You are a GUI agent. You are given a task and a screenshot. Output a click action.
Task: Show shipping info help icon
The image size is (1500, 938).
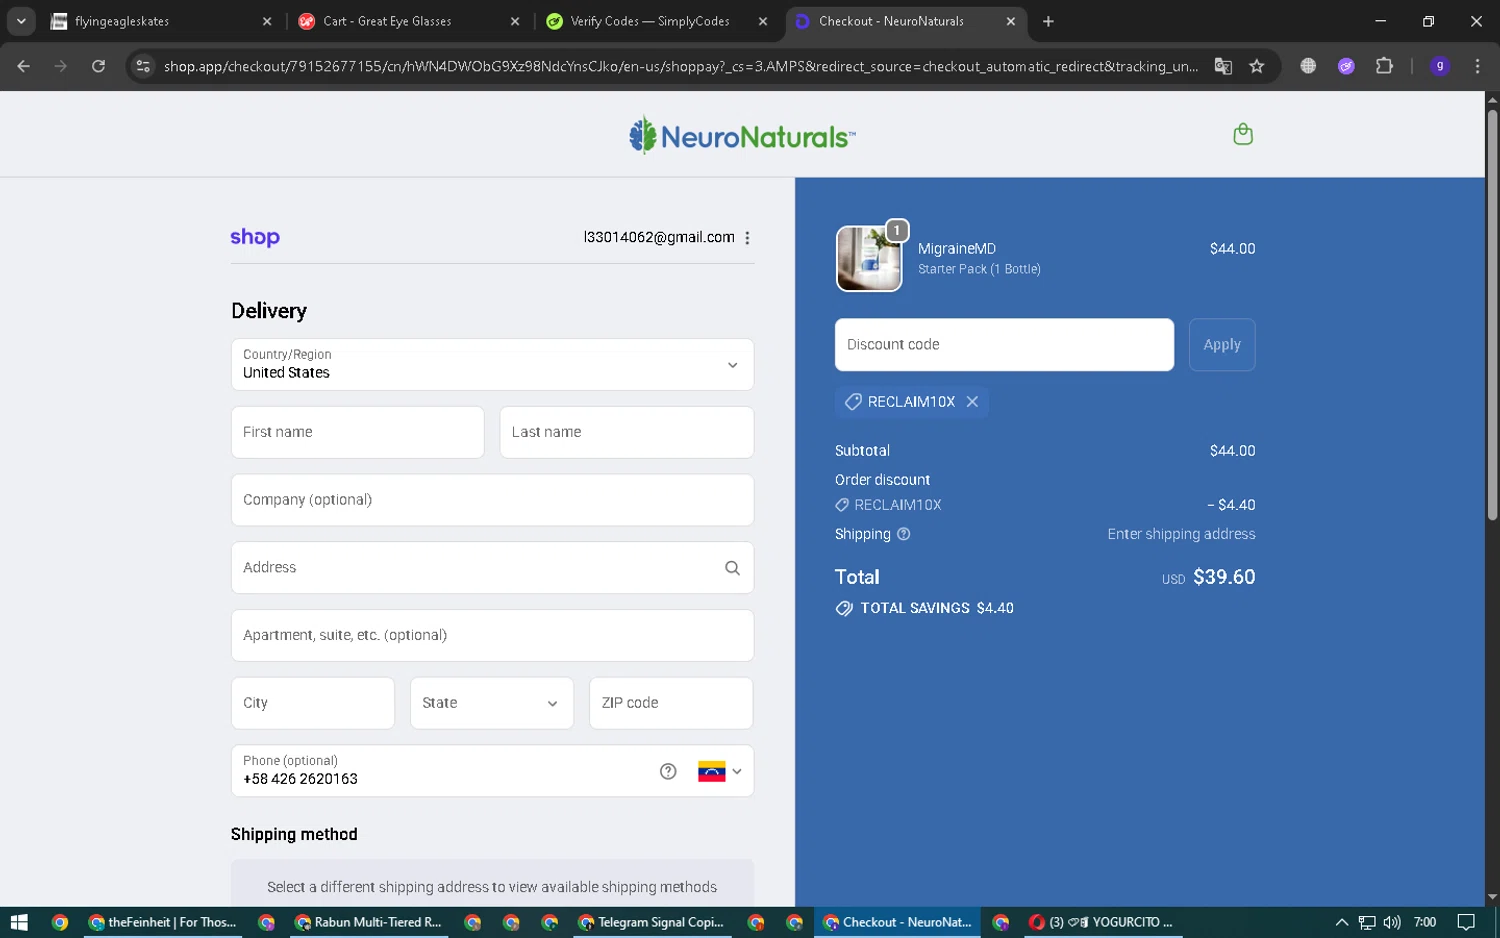[x=904, y=534]
